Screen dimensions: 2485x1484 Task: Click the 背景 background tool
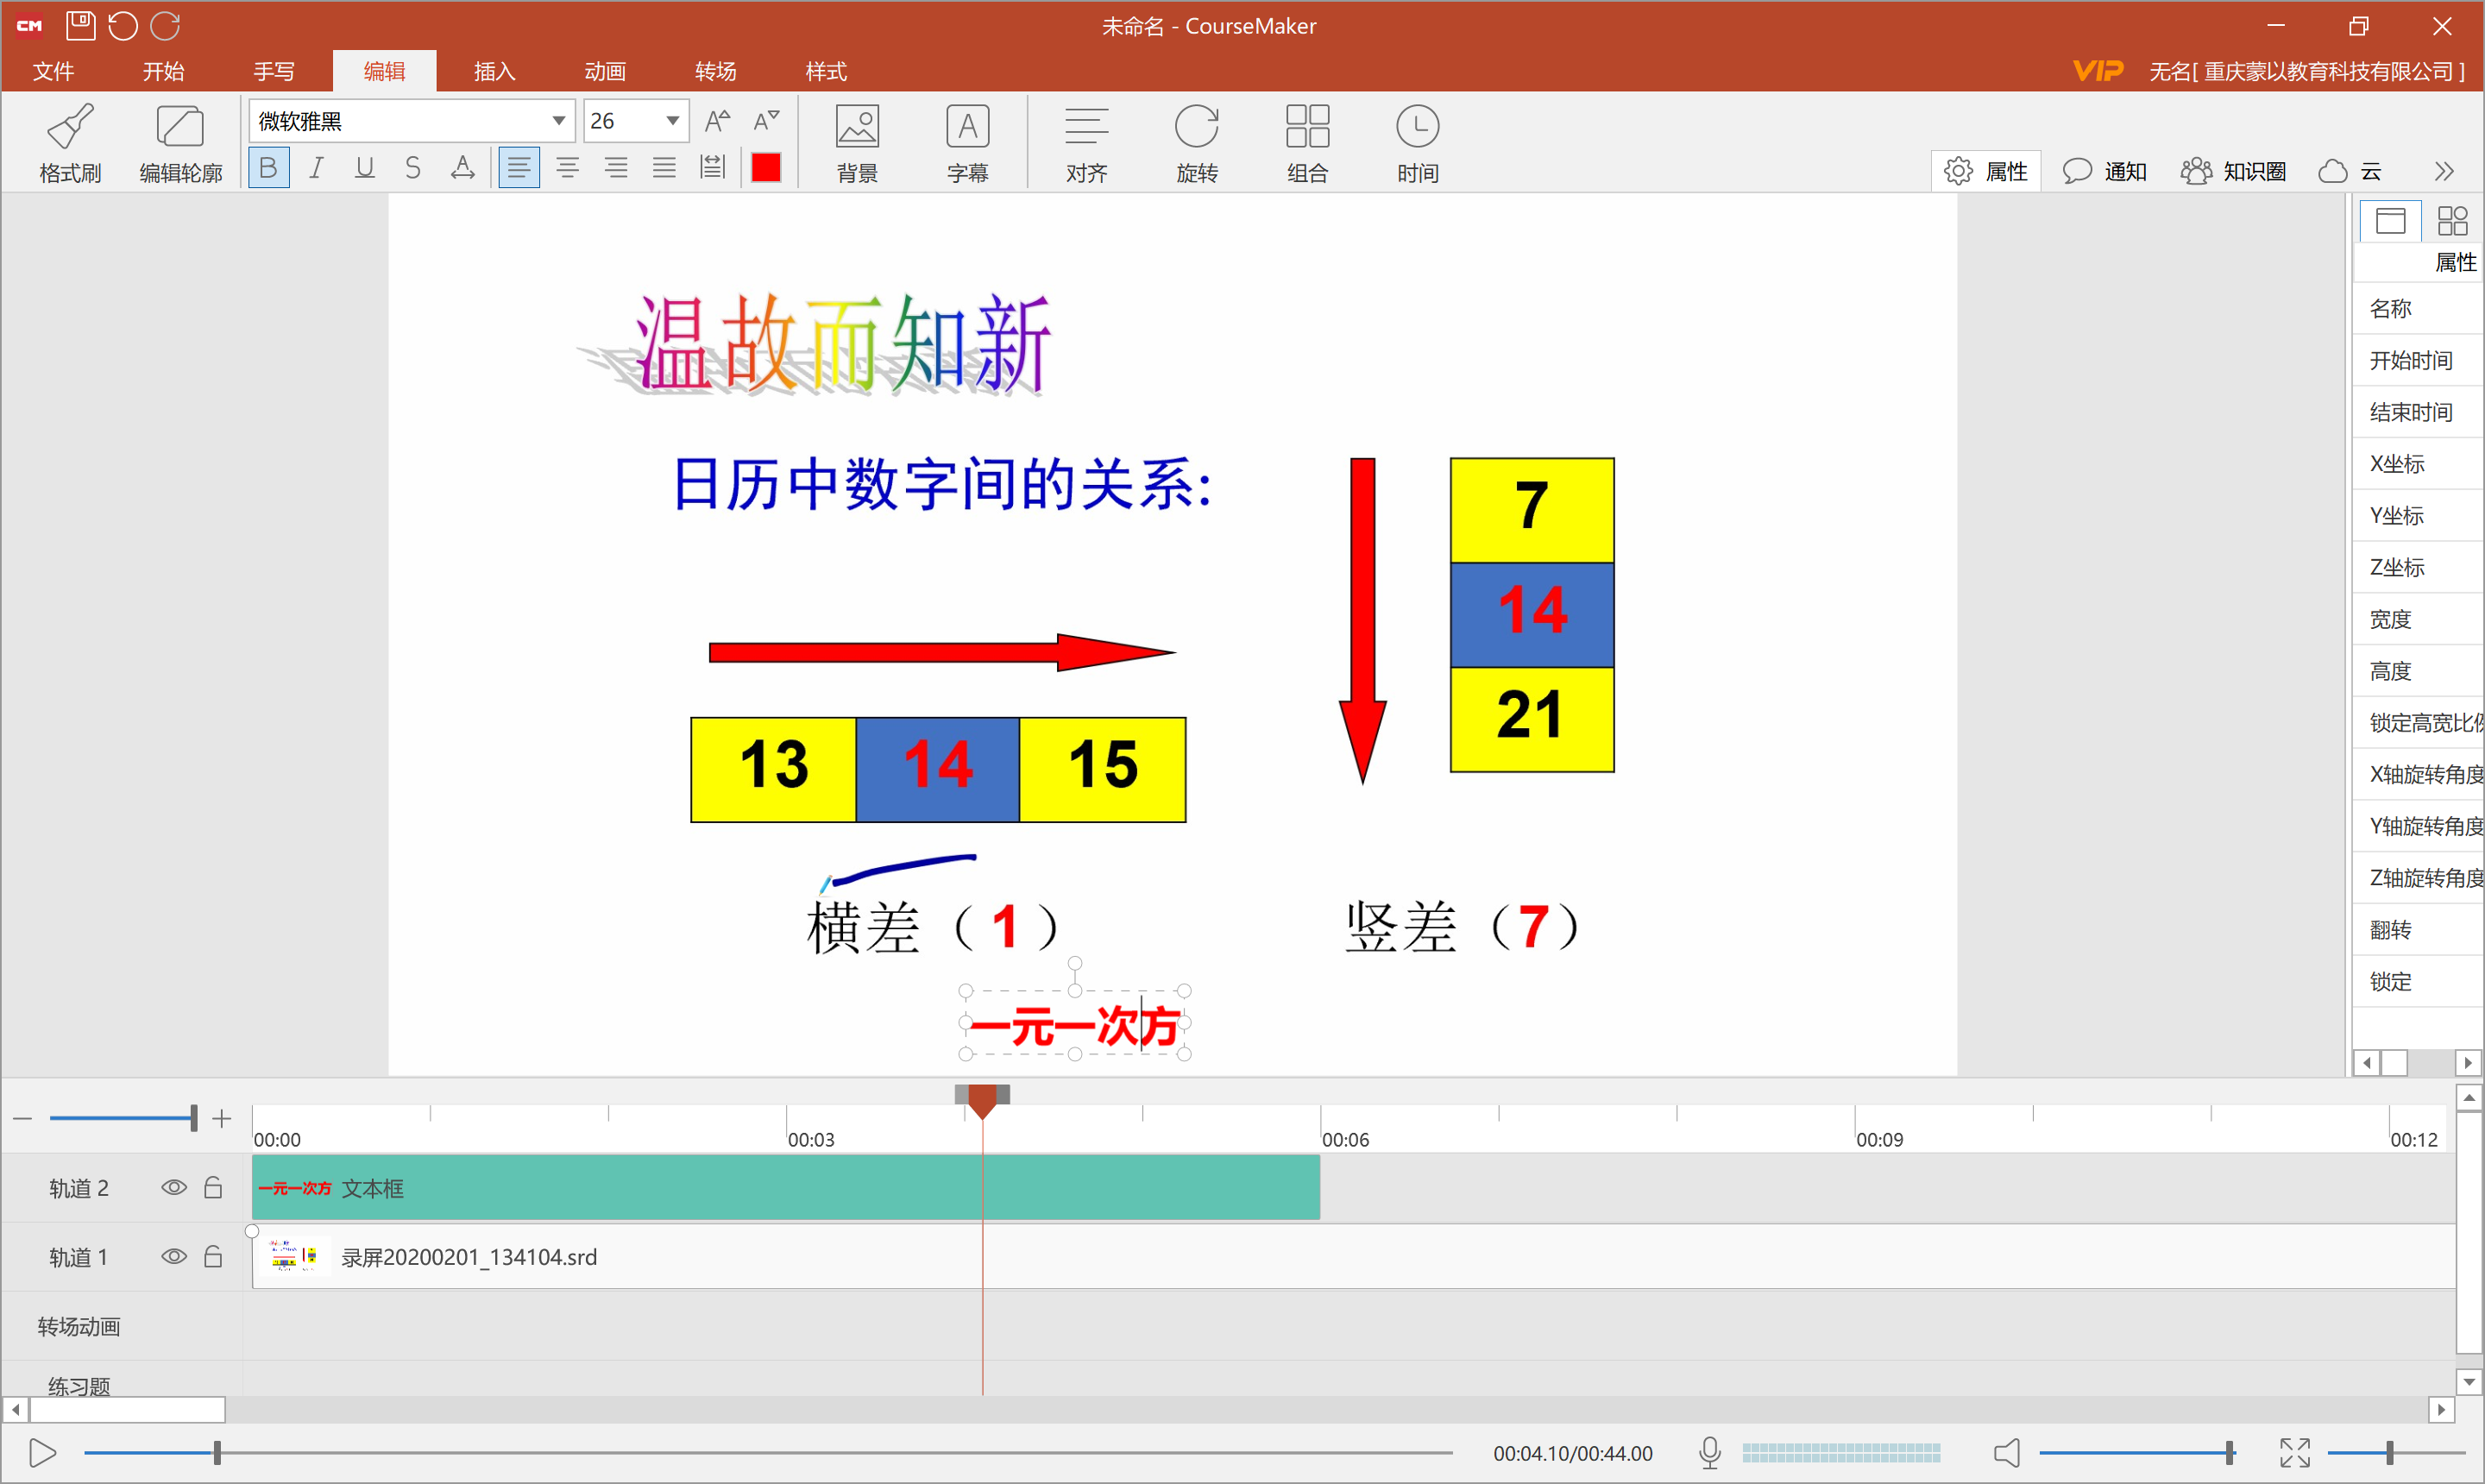pyautogui.click(x=856, y=140)
